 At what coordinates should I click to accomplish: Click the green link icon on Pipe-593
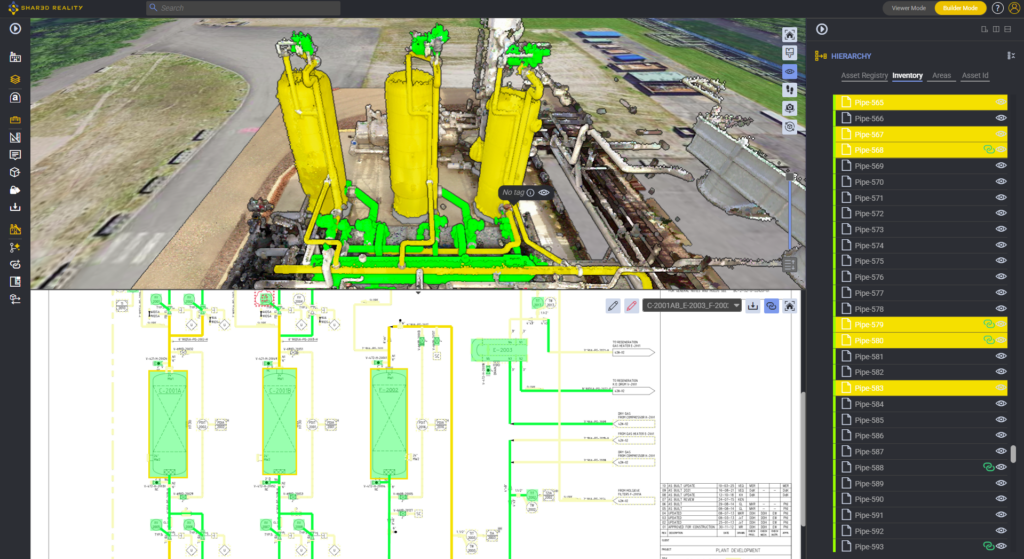pos(989,547)
